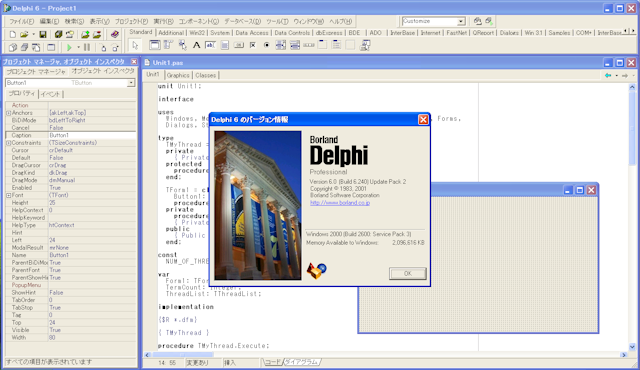640x370 pixels.
Task: Click the Step Over debug icon
Action: point(115,47)
